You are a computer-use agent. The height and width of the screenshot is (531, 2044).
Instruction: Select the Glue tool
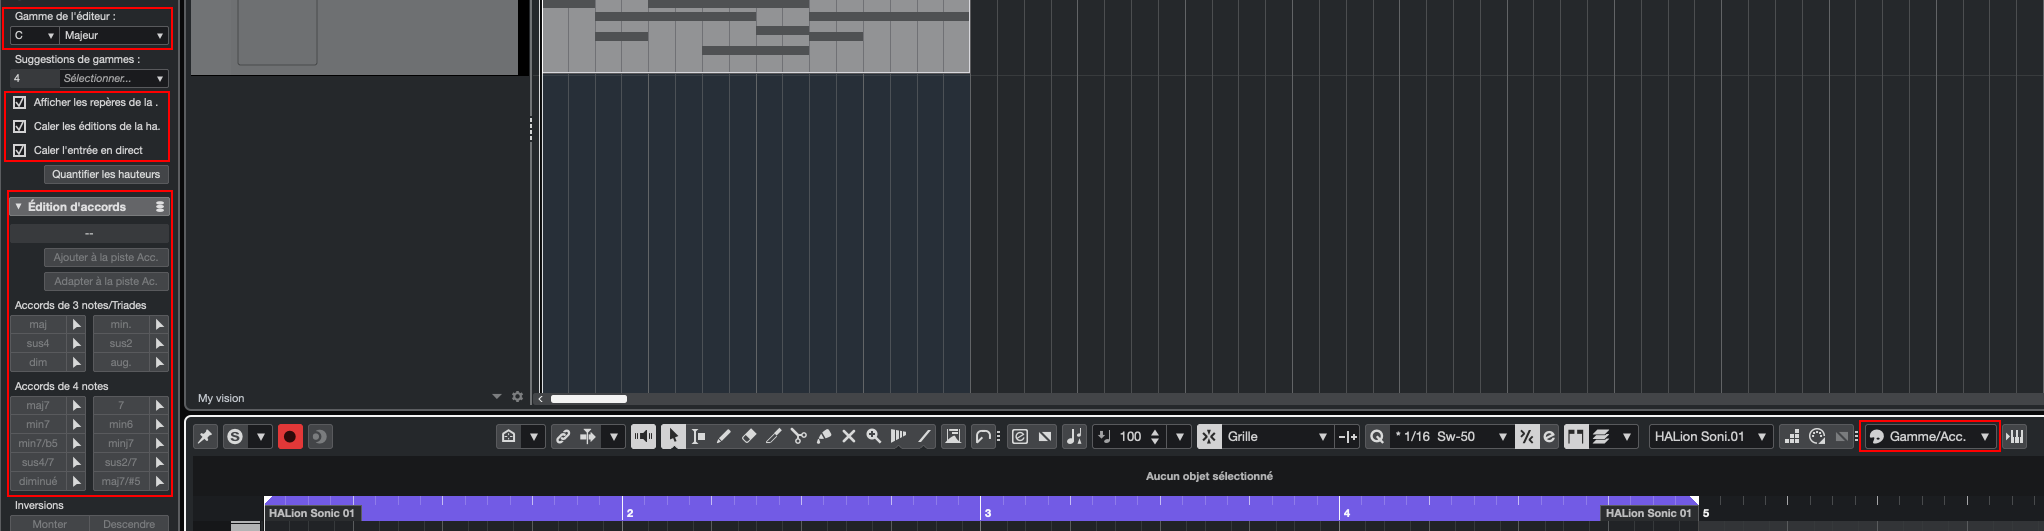coord(824,436)
